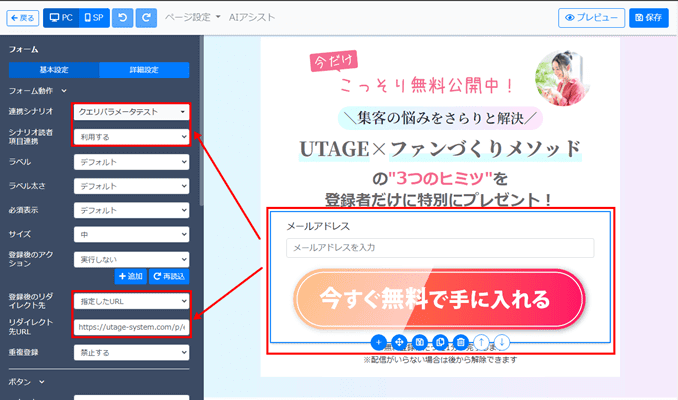Click the 再読込 button
Screen dimensions: 678x400
coord(169,276)
